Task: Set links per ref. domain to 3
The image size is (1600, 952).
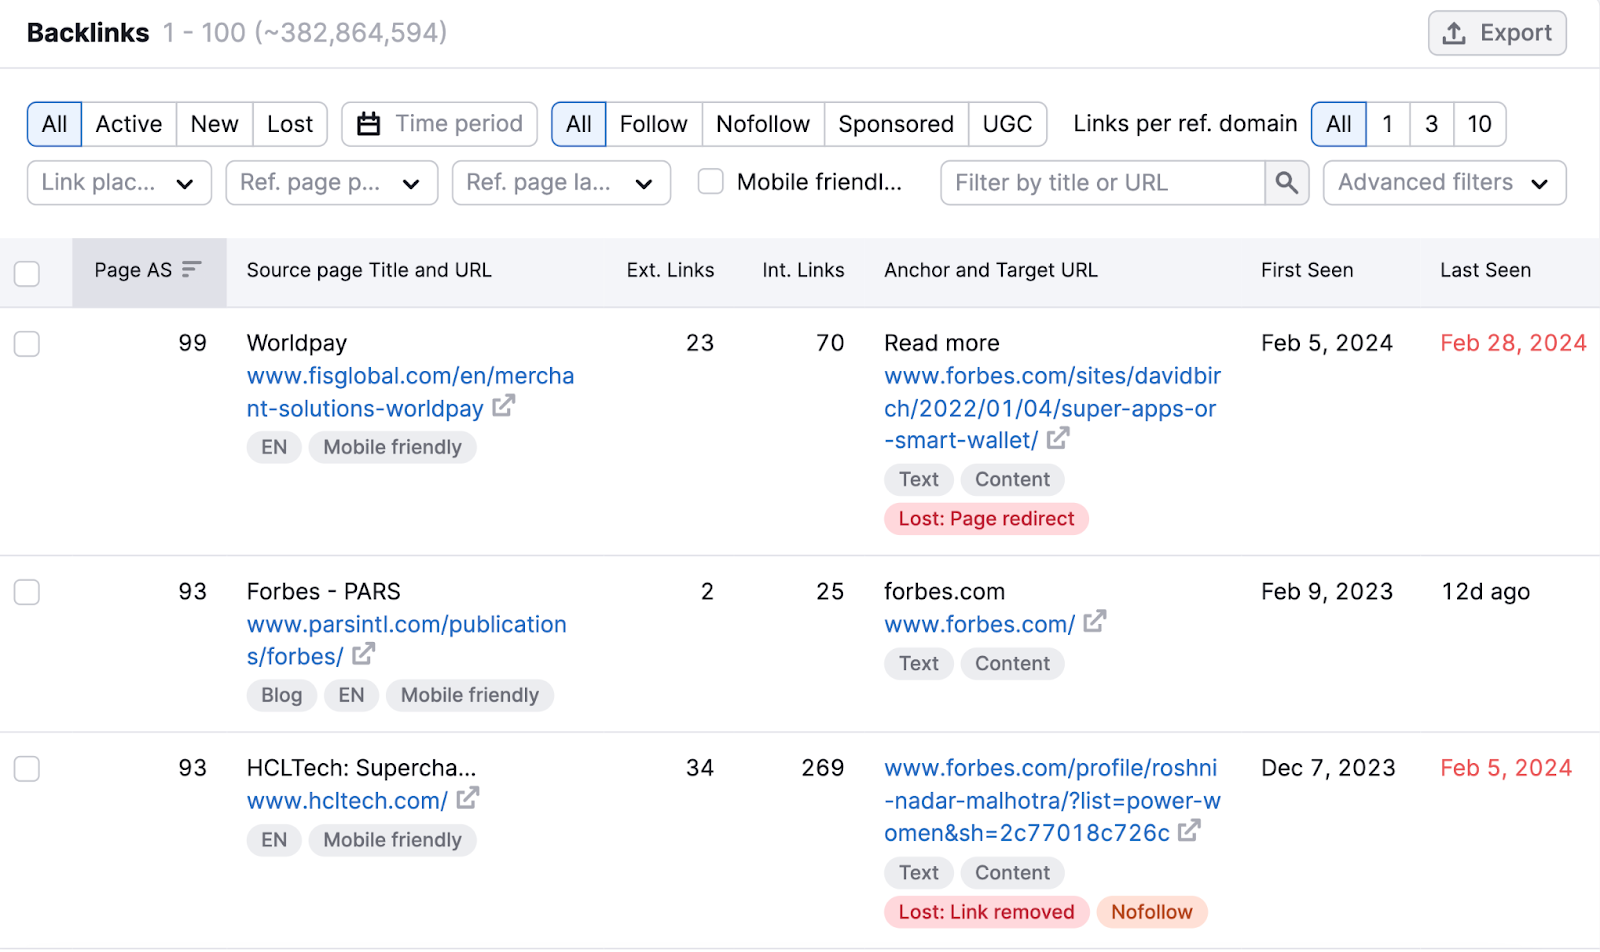Action: (x=1432, y=124)
